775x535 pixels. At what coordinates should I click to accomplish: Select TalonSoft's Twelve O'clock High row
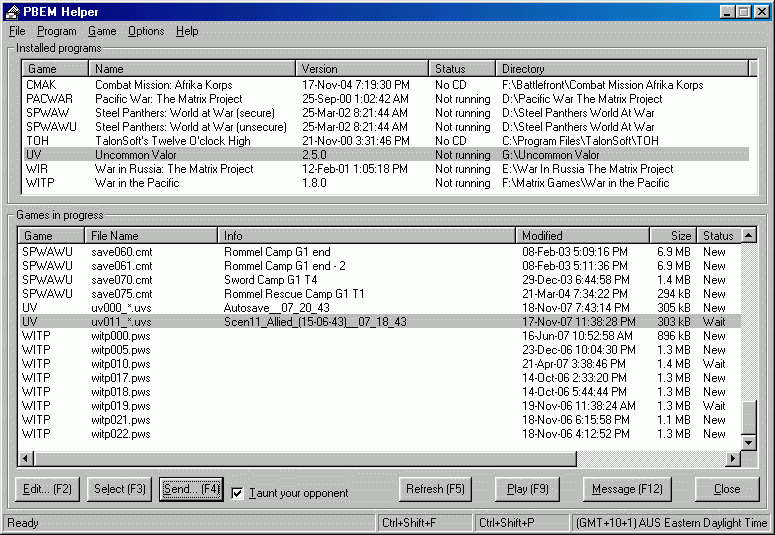click(387, 141)
